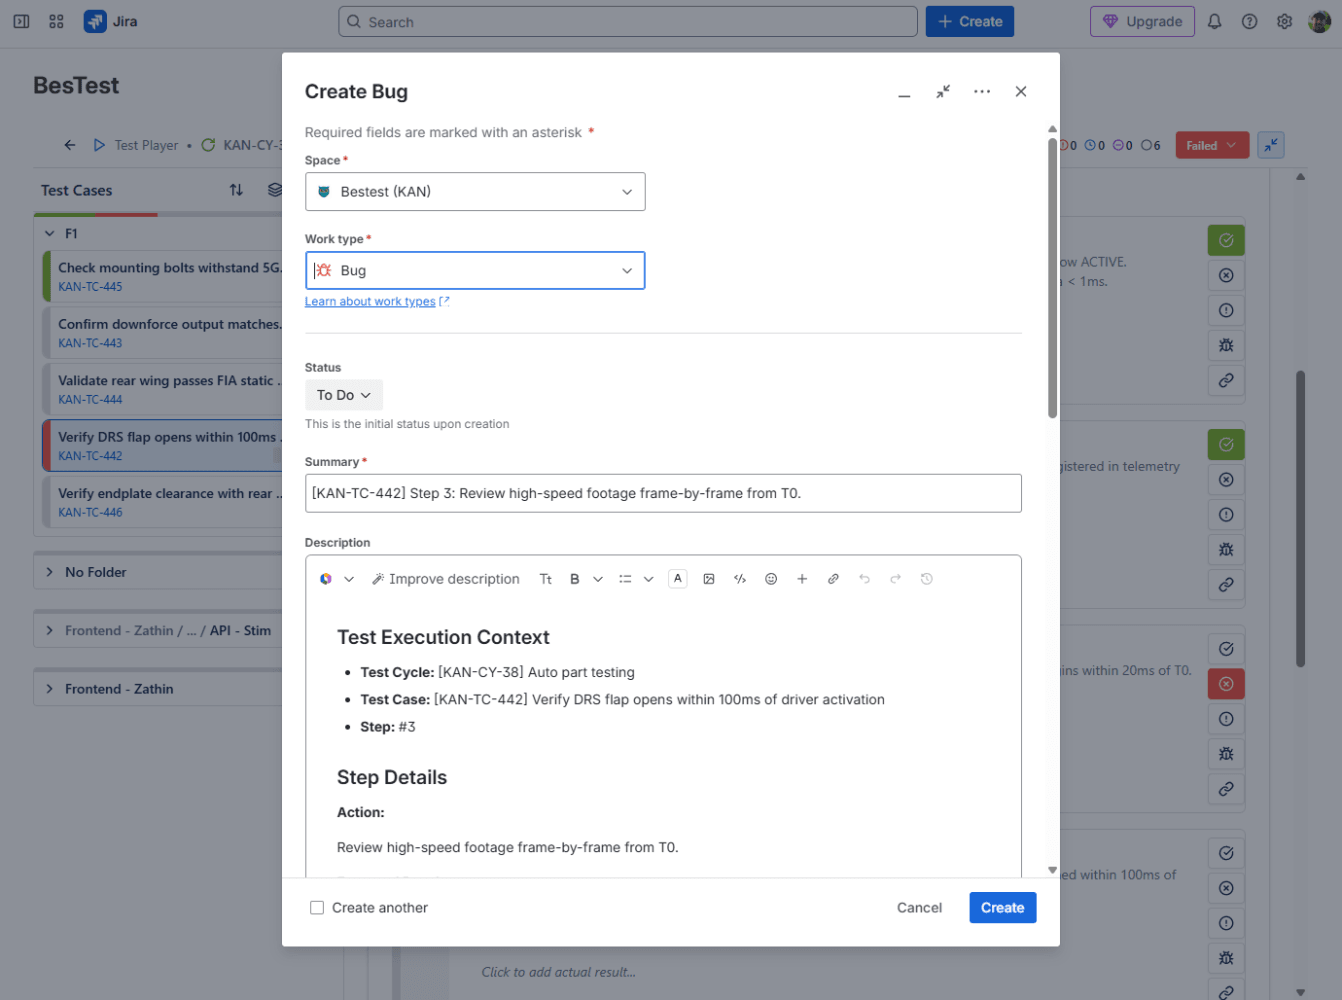The width and height of the screenshot is (1342, 1000).
Task: Cancel the Create Bug dialog
Action: pos(919,908)
